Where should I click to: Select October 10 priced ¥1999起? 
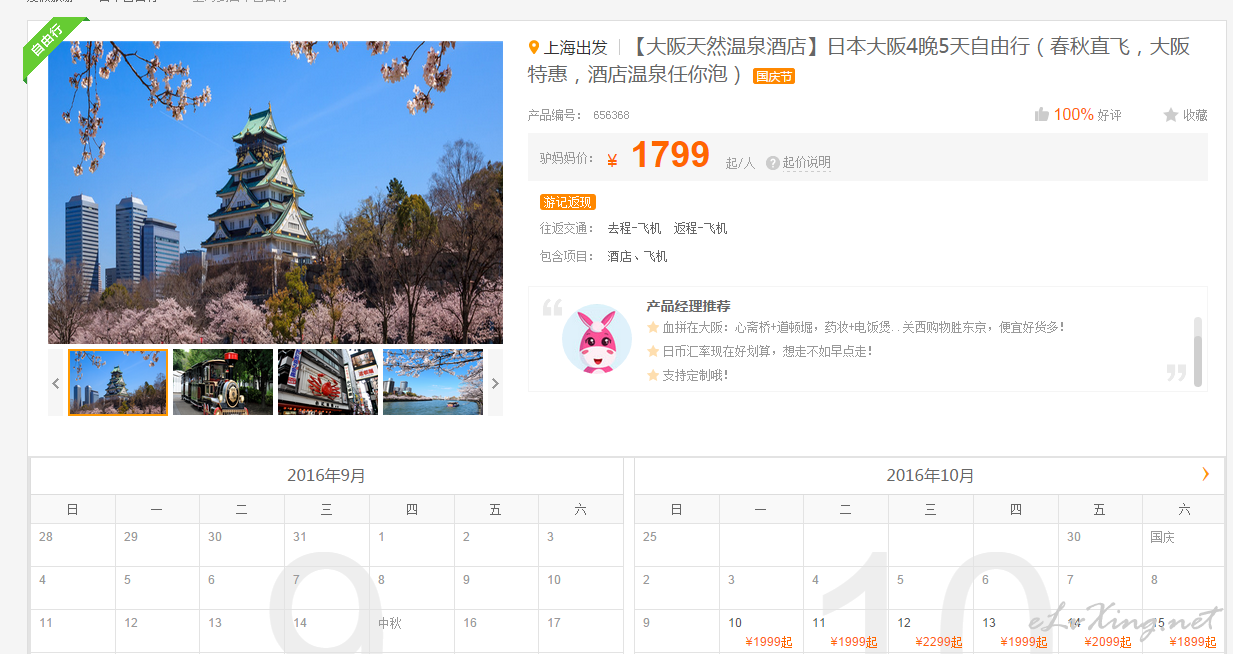(x=762, y=632)
